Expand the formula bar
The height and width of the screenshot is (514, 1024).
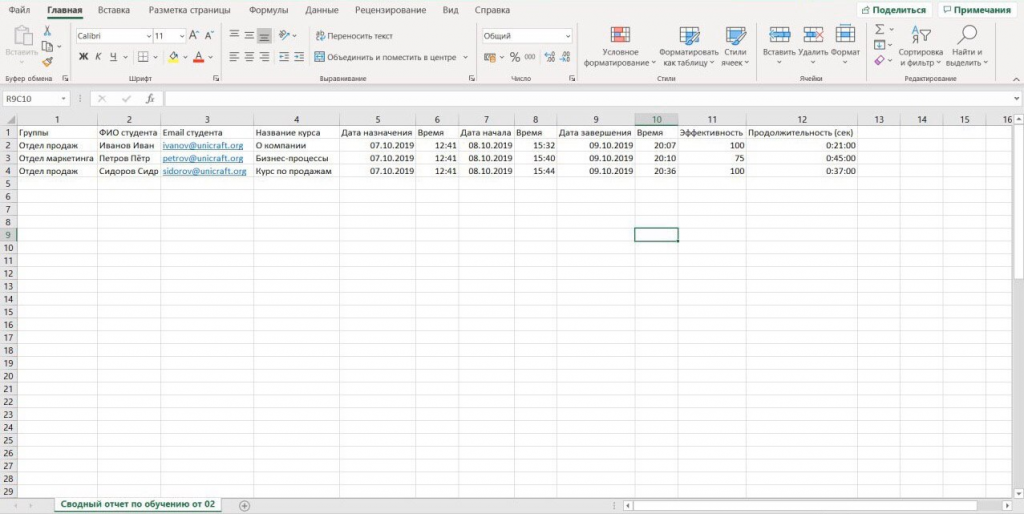pyautogui.click(x=1016, y=99)
